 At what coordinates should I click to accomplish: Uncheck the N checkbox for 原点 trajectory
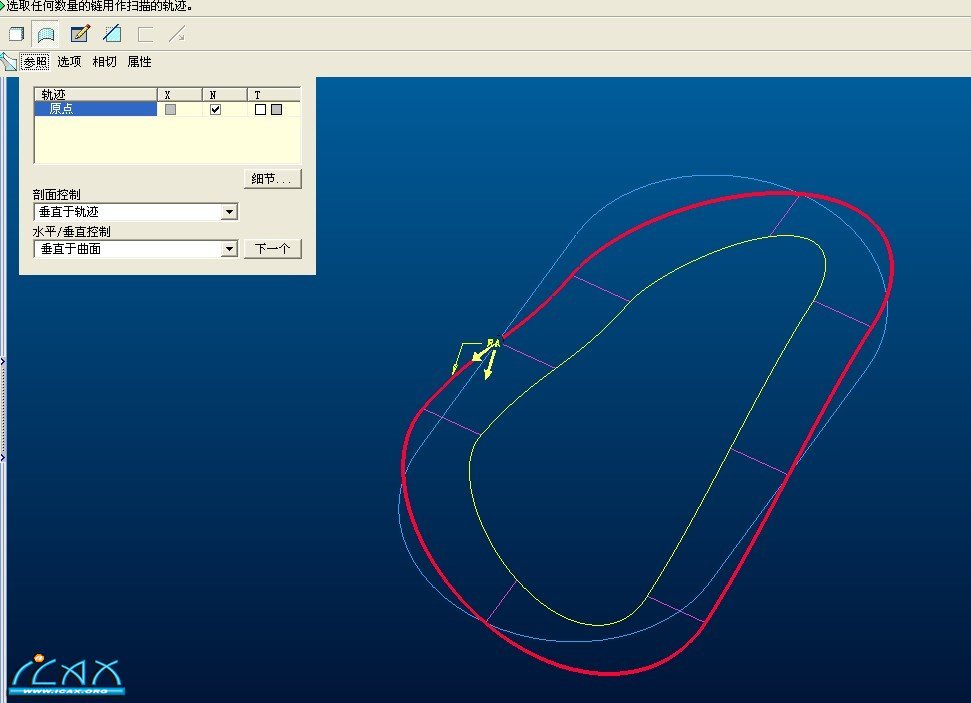click(x=215, y=110)
